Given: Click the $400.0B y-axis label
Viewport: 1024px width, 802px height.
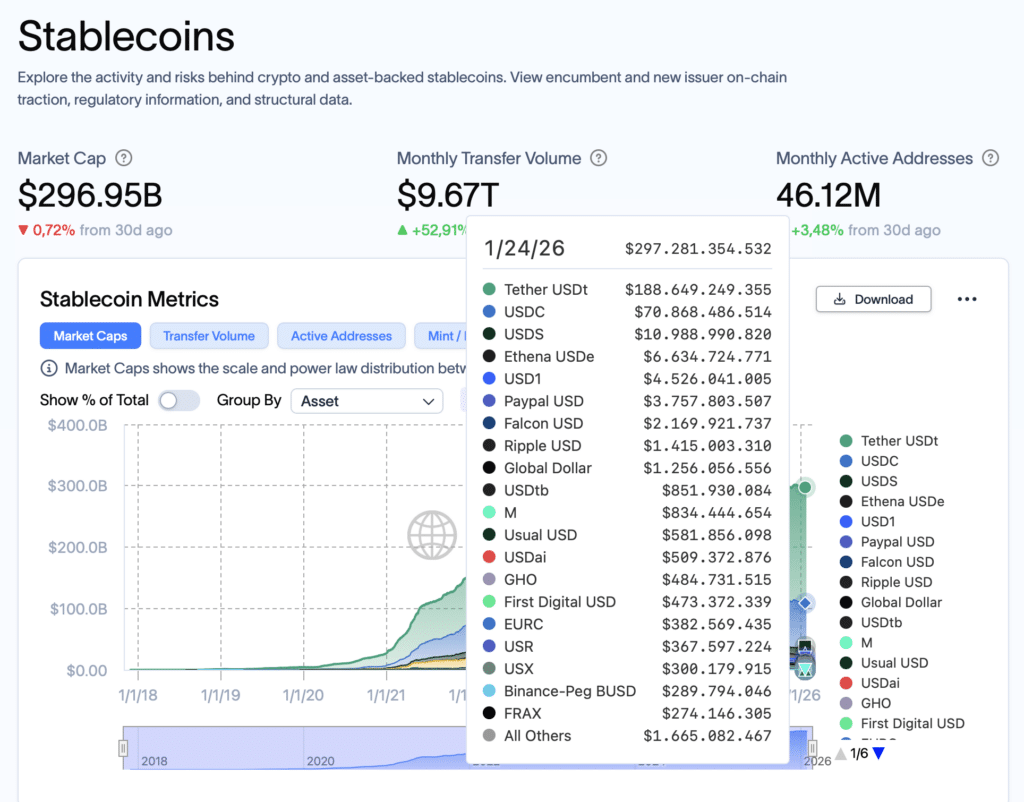Looking at the screenshot, I should coord(77,425).
